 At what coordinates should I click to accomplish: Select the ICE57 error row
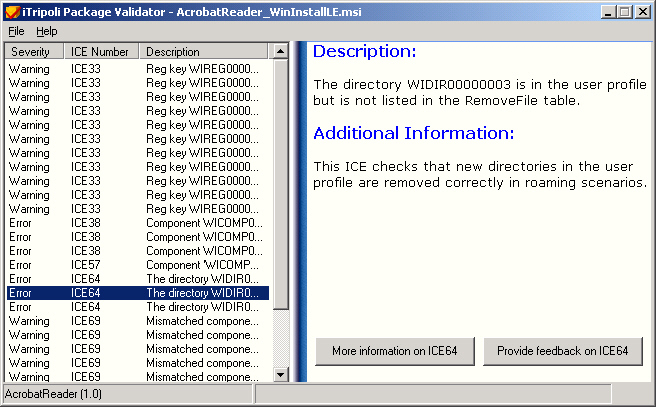click(137, 265)
